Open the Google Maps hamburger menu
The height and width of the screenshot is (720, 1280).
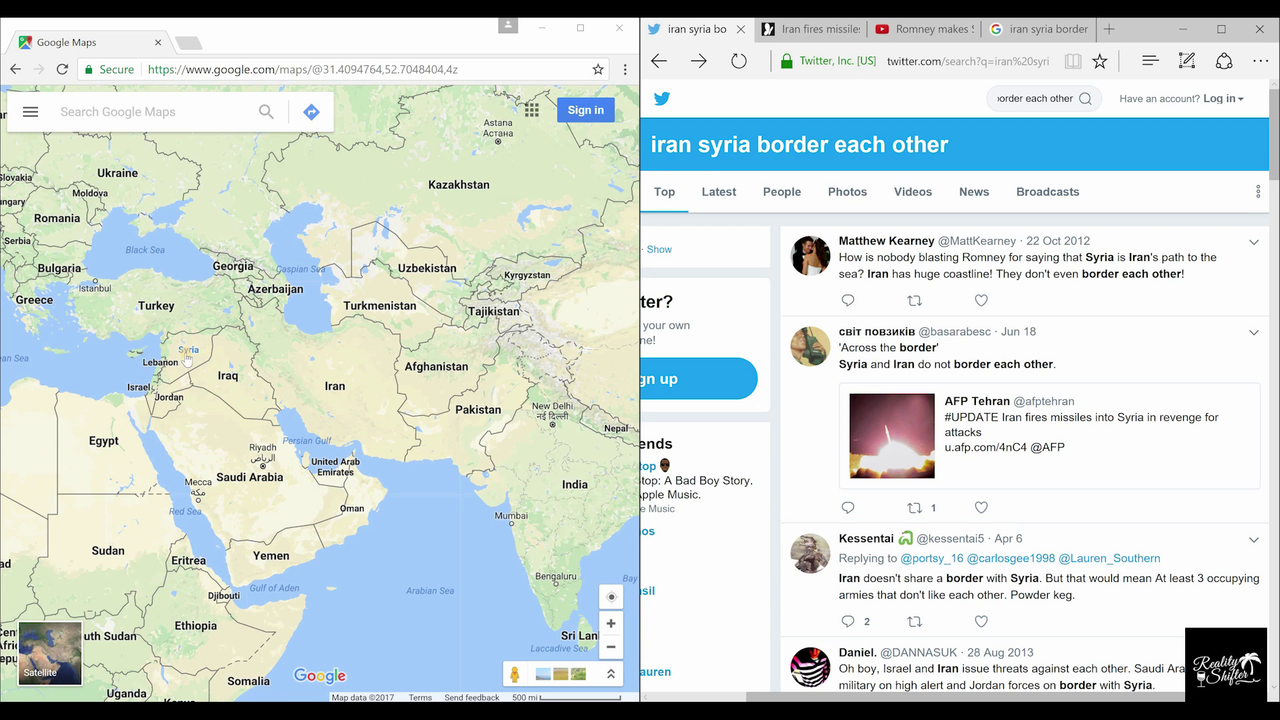tap(31, 112)
